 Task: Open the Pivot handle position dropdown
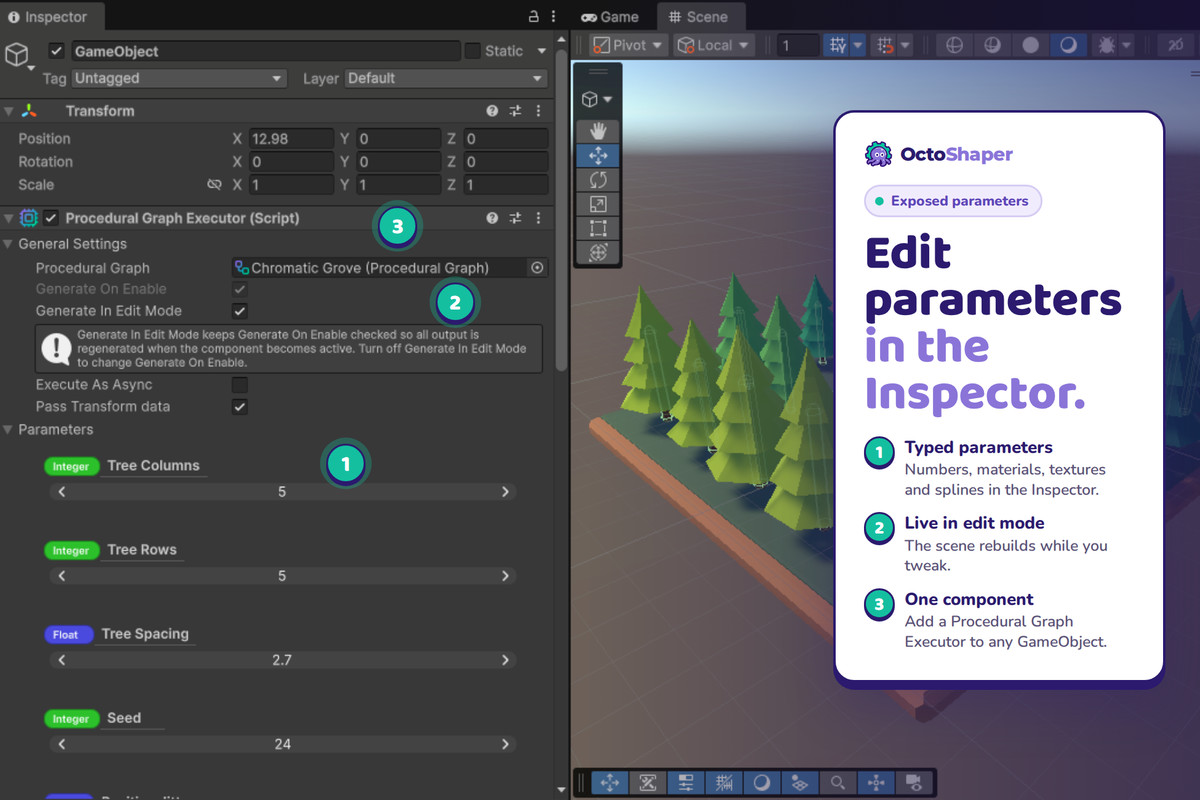pyautogui.click(x=628, y=45)
